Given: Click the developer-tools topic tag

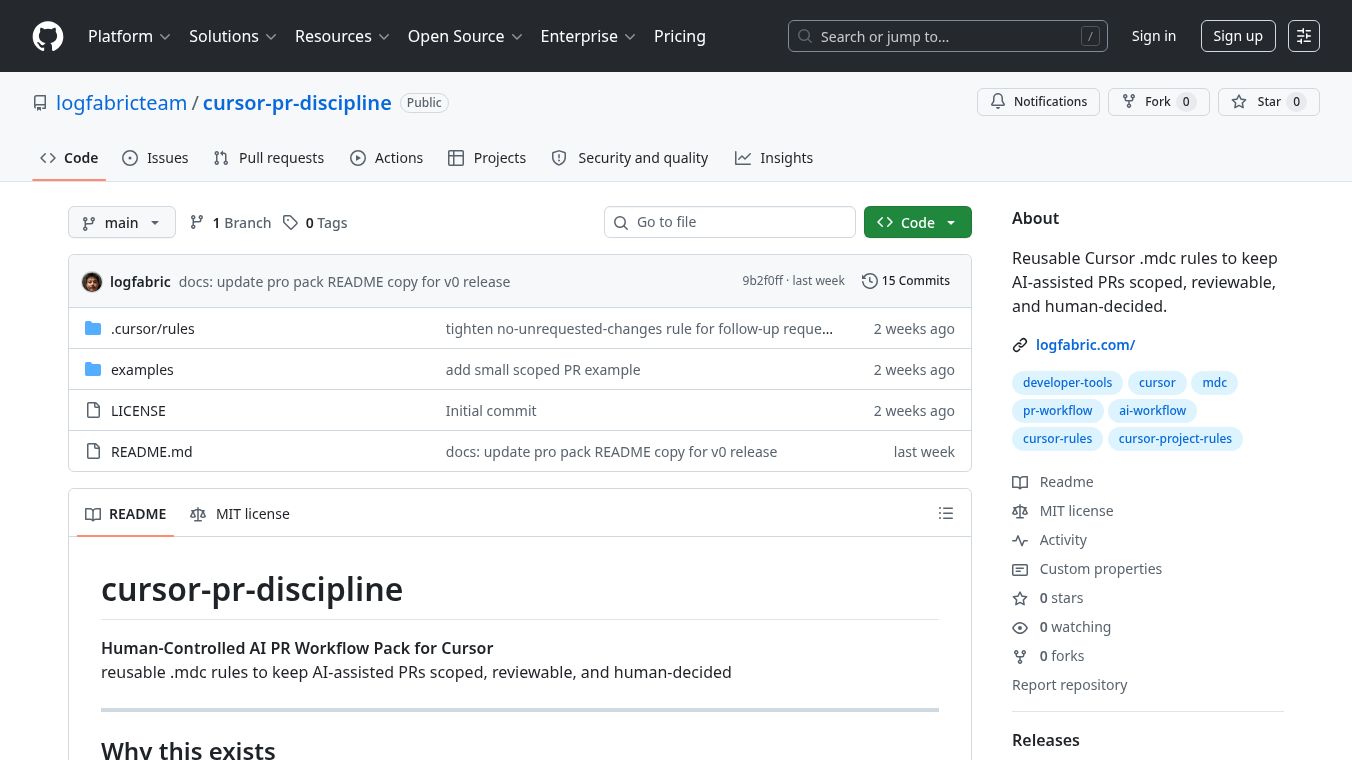Looking at the screenshot, I should (x=1067, y=382).
